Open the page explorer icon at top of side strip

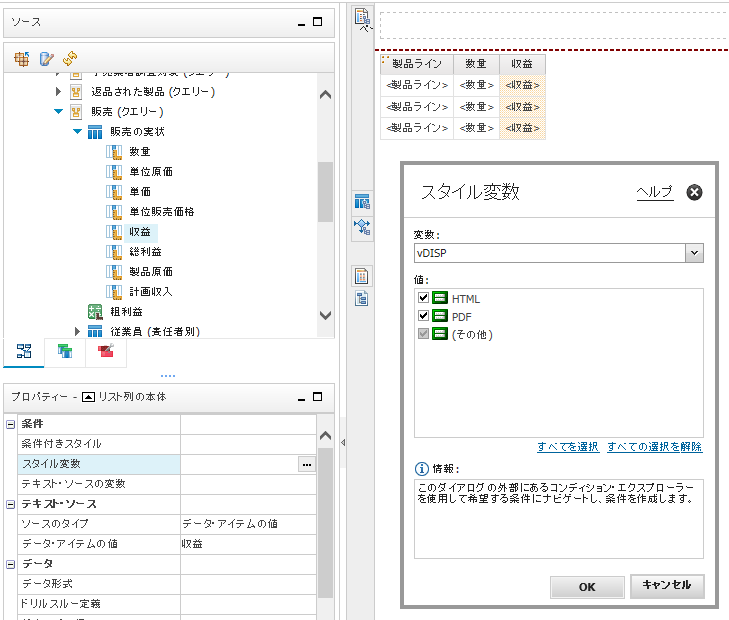click(x=362, y=18)
